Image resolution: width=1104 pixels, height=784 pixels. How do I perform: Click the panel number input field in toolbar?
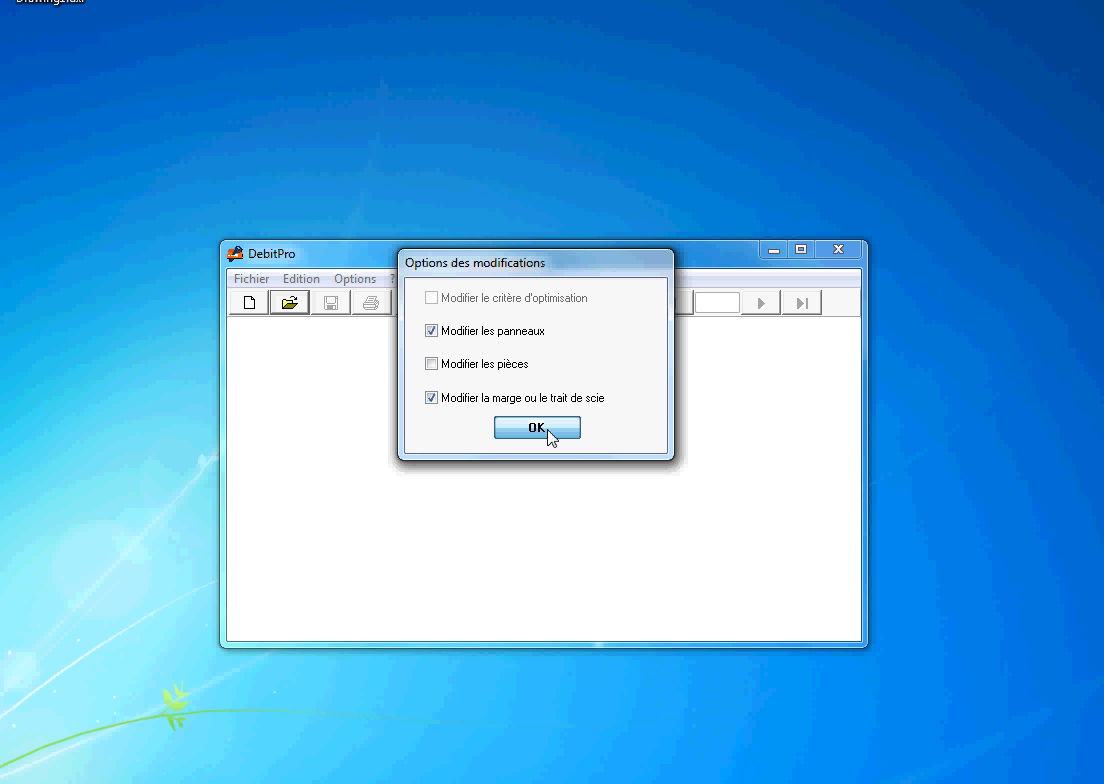717,303
